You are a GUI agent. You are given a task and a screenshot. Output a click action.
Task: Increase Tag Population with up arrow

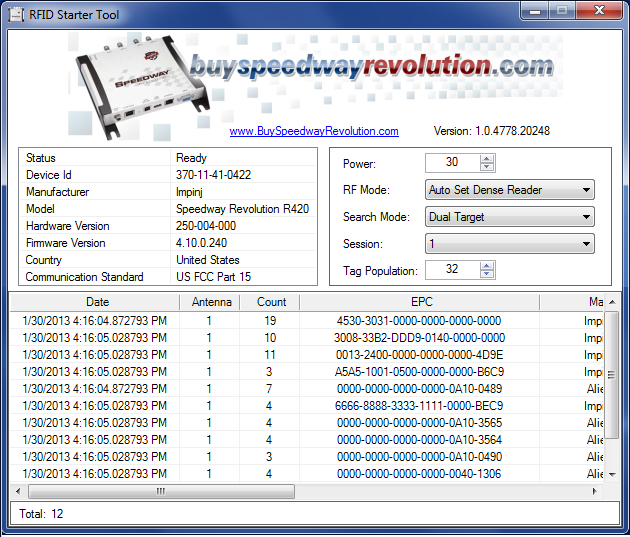pyautogui.click(x=487, y=266)
